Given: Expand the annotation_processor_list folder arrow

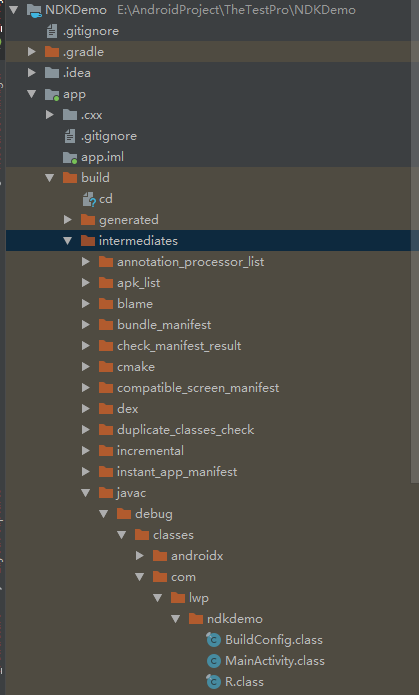Looking at the screenshot, I should tap(86, 262).
